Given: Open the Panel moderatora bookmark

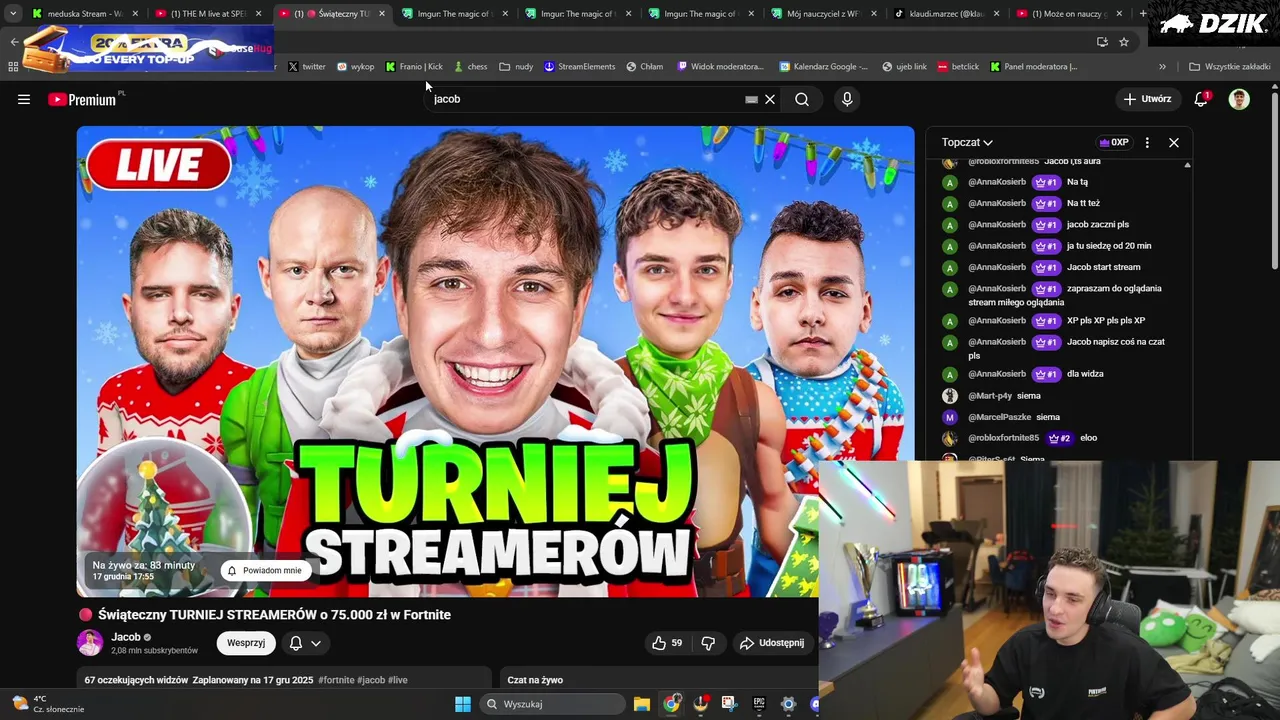Looking at the screenshot, I should [1033, 67].
